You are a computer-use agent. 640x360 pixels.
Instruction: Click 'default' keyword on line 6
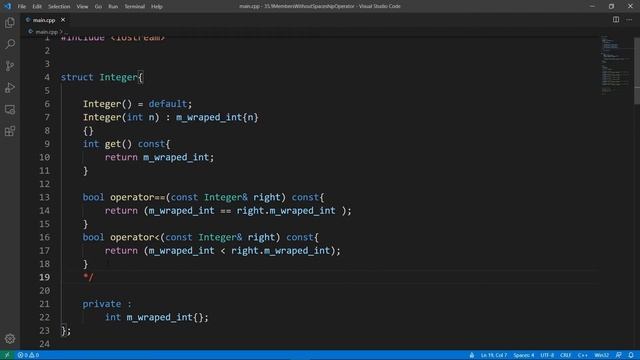coord(167,104)
